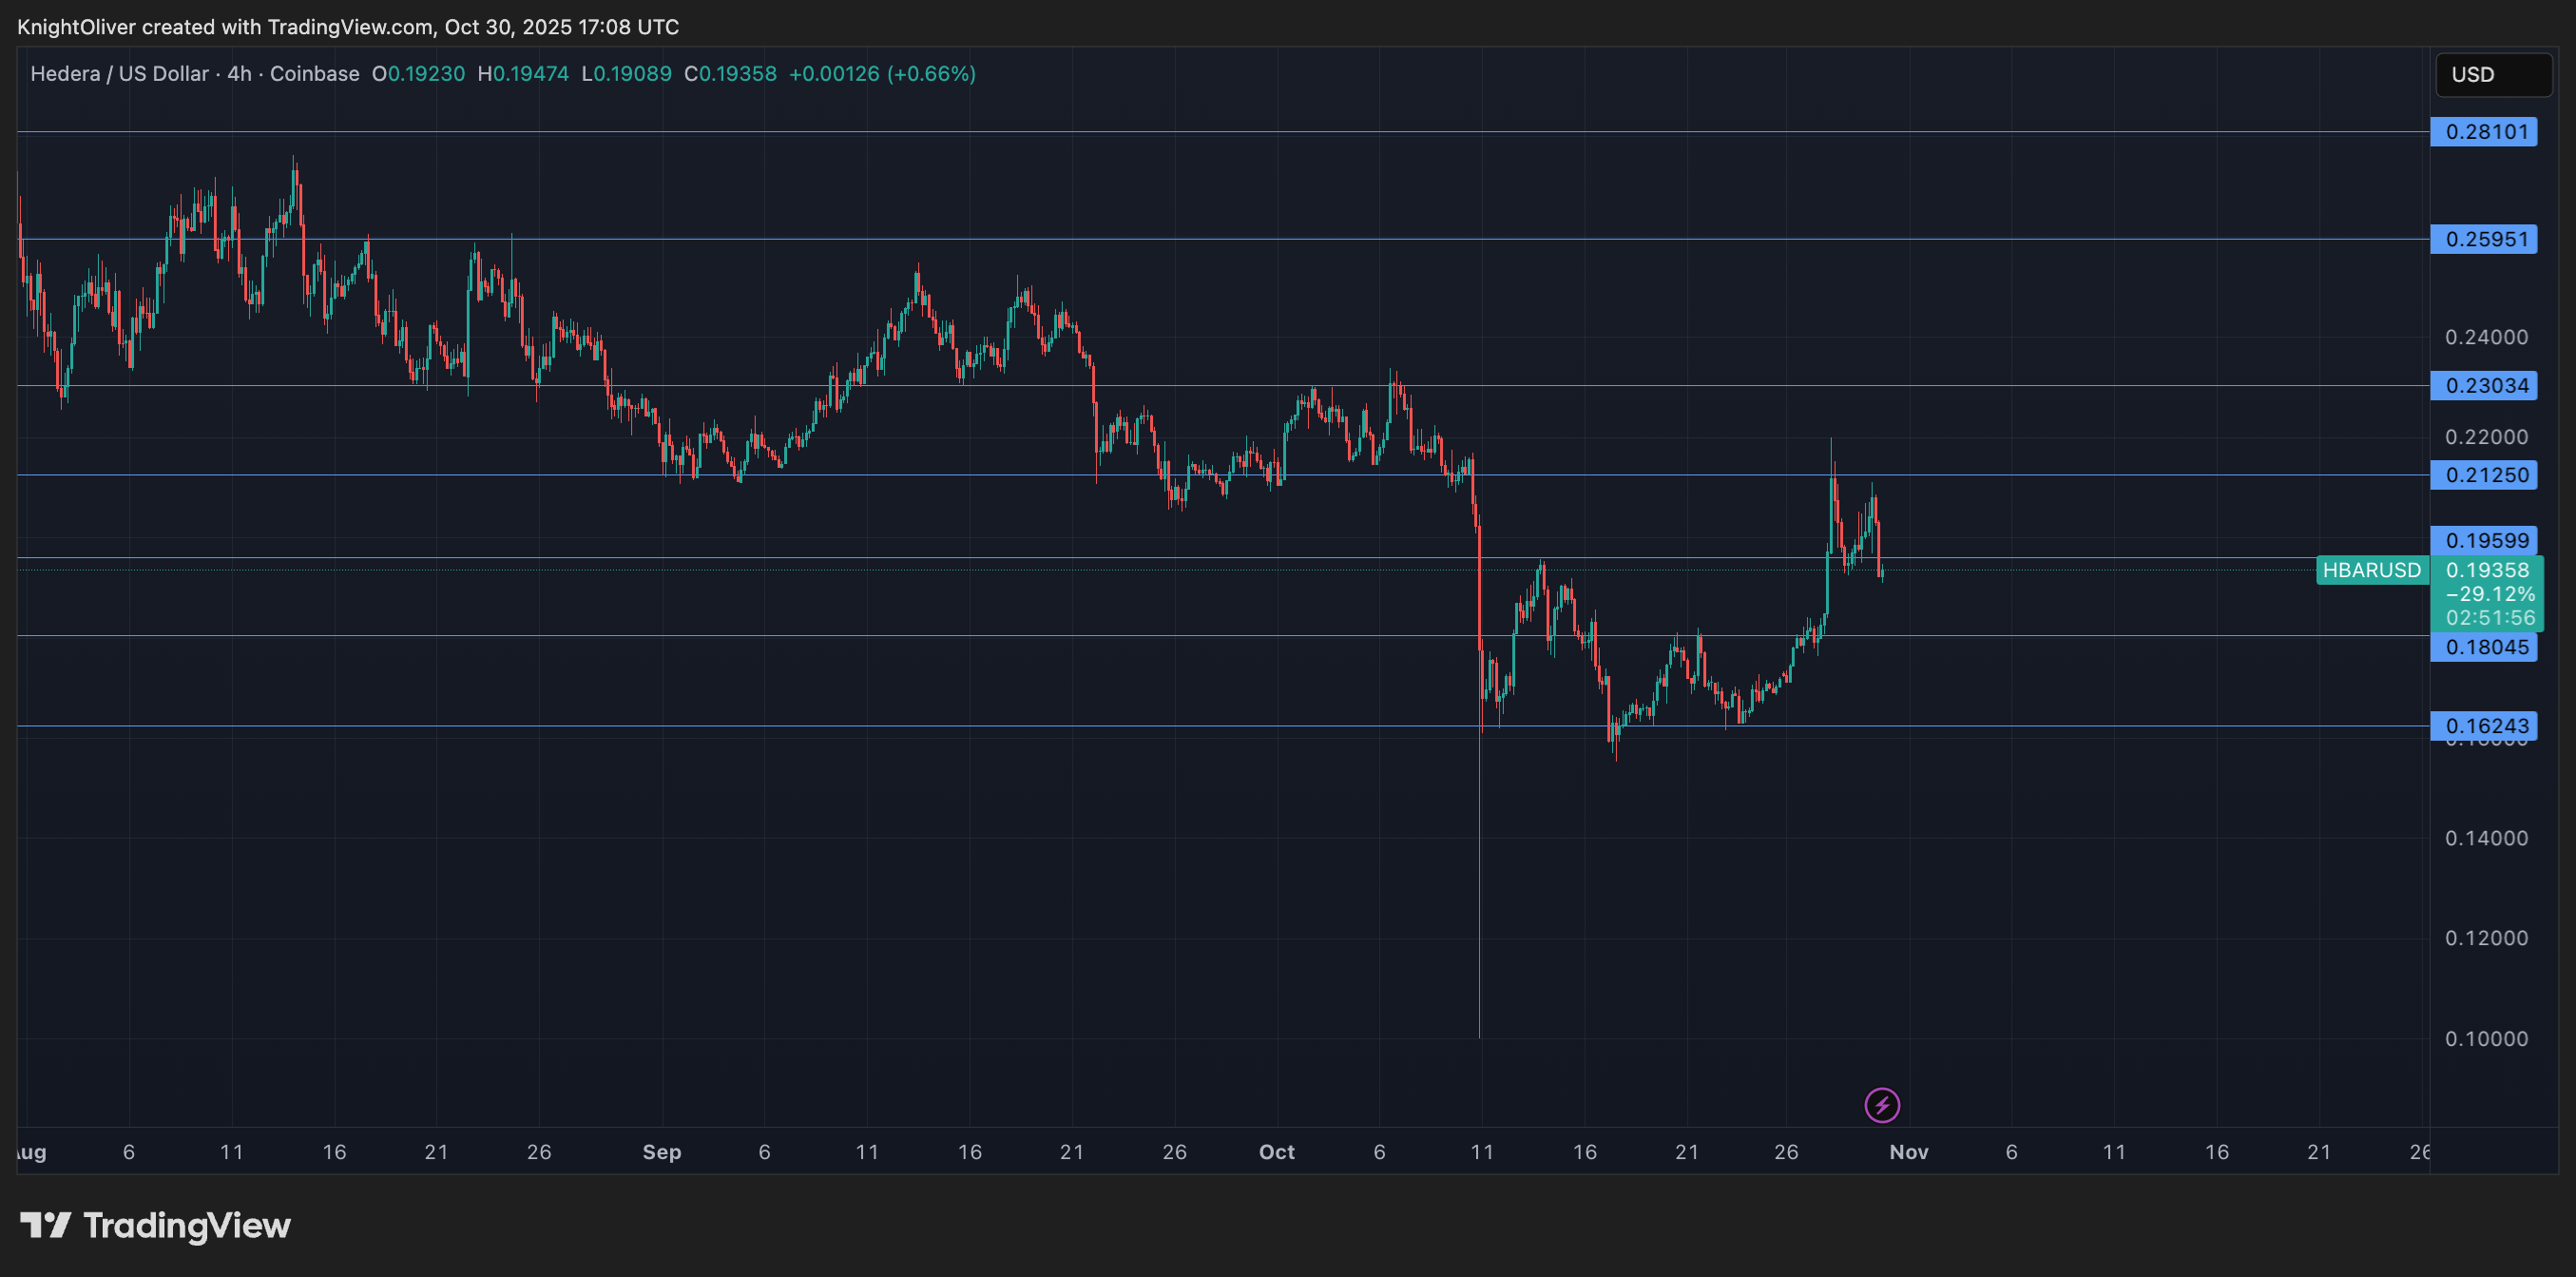Click the HBARUSD symbol tag
Screen dimensions: 2576x1277
(x=2371, y=570)
